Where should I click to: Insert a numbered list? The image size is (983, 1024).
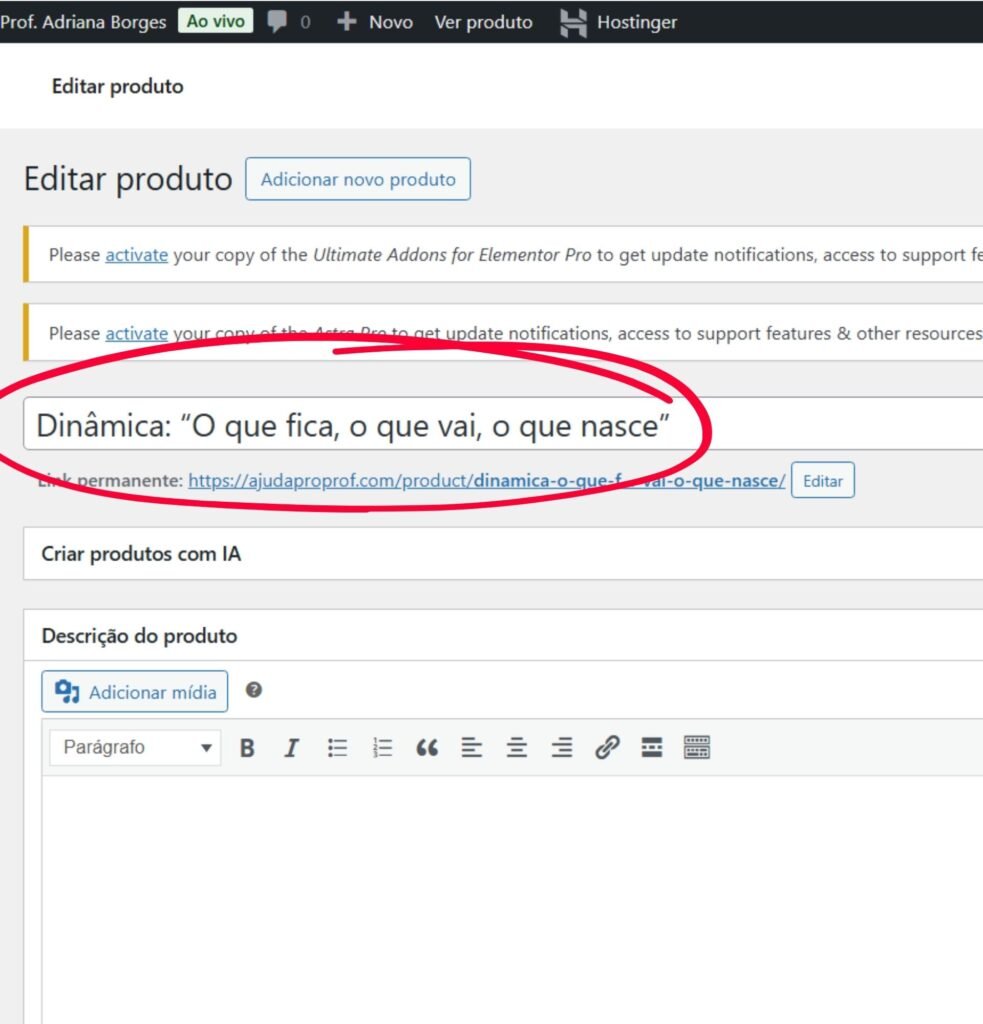(x=382, y=748)
